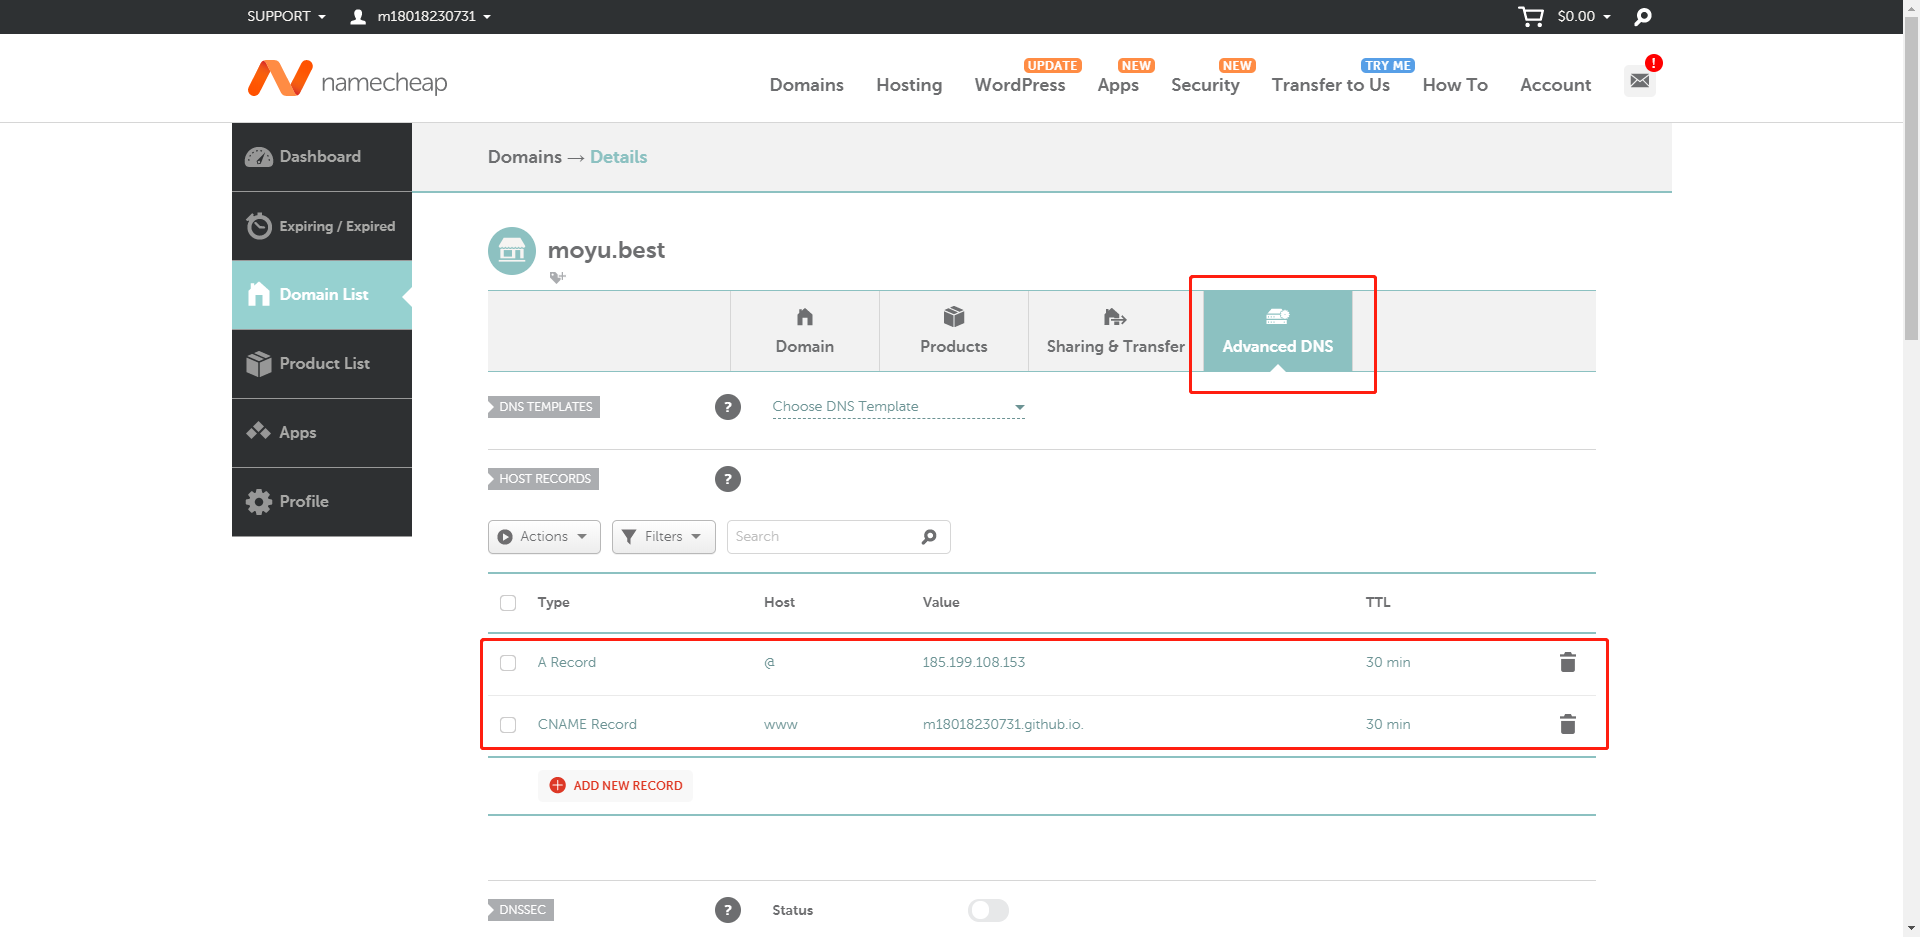
Task: Click the TTL column header
Action: tap(1378, 603)
